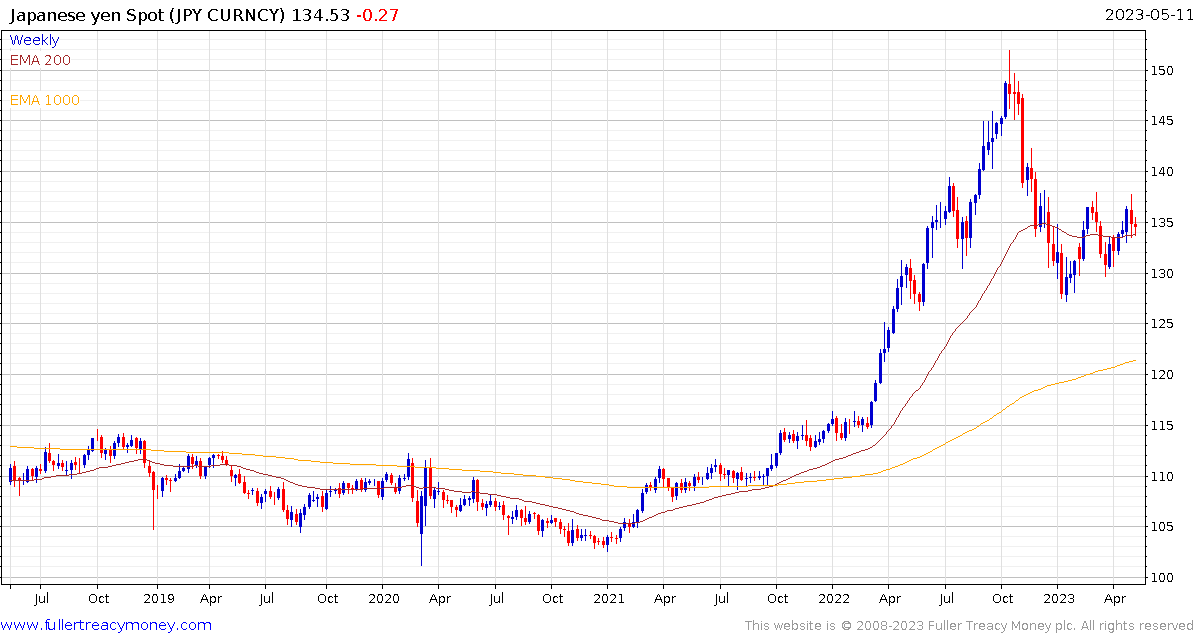
Task: Click the latest candle at the chart's right edge
Action: point(1136,226)
